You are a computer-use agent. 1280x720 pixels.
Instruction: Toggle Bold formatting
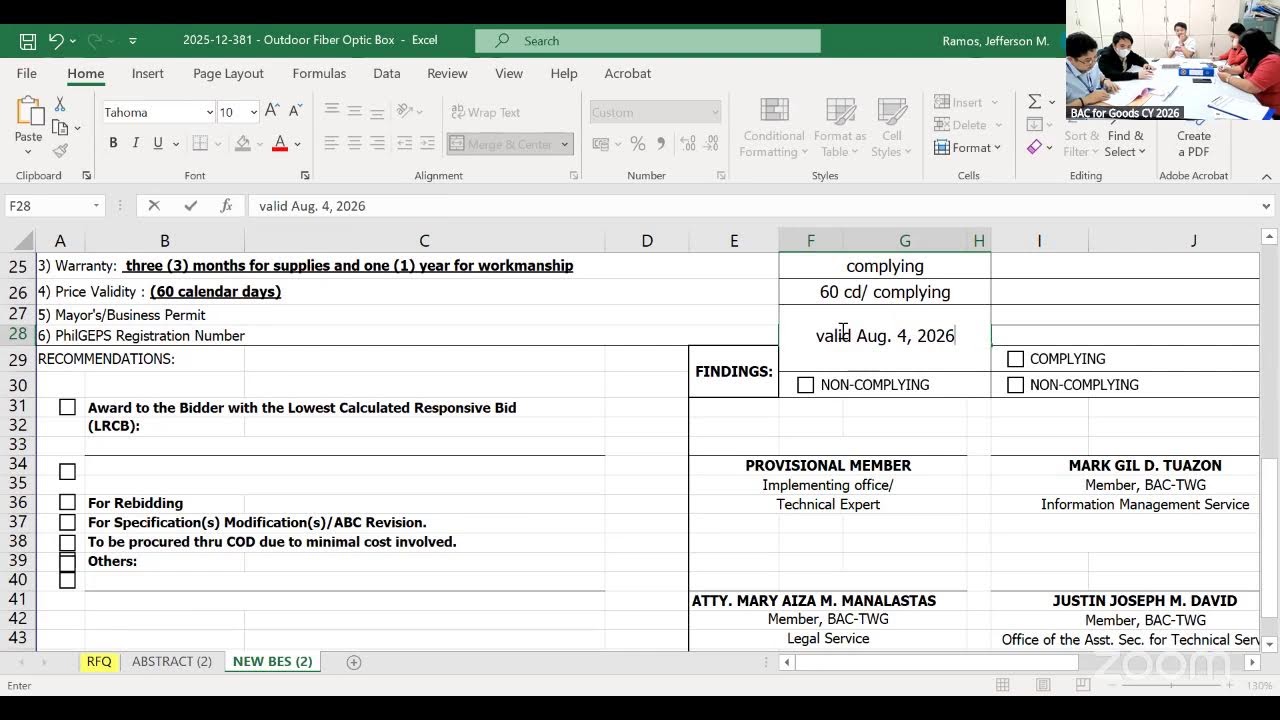coord(113,144)
